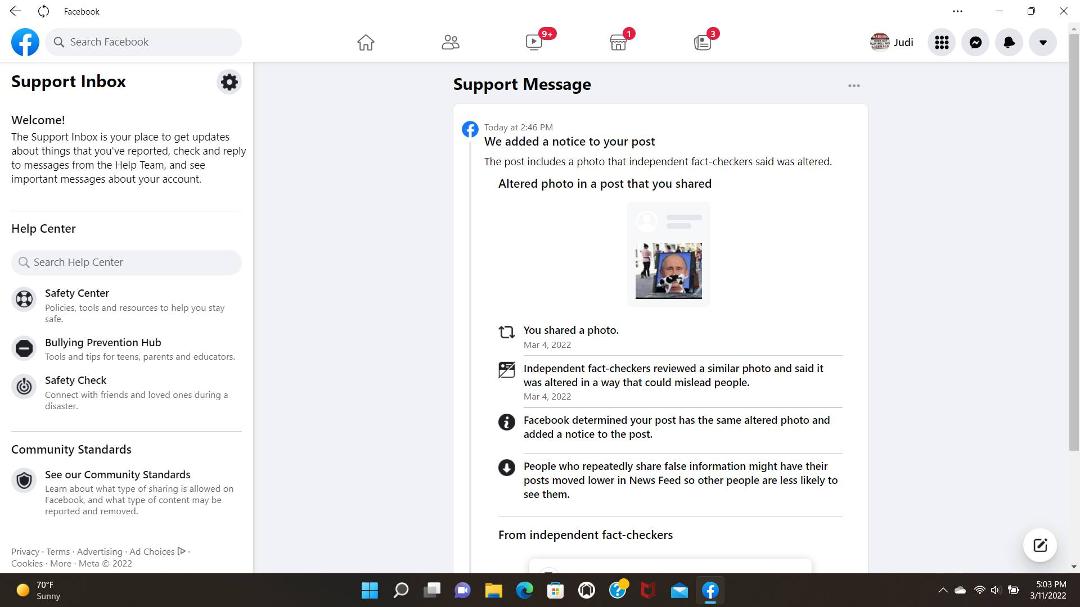1080x607 pixels.
Task: Open the notifications bell icon
Action: pyautogui.click(x=1009, y=42)
